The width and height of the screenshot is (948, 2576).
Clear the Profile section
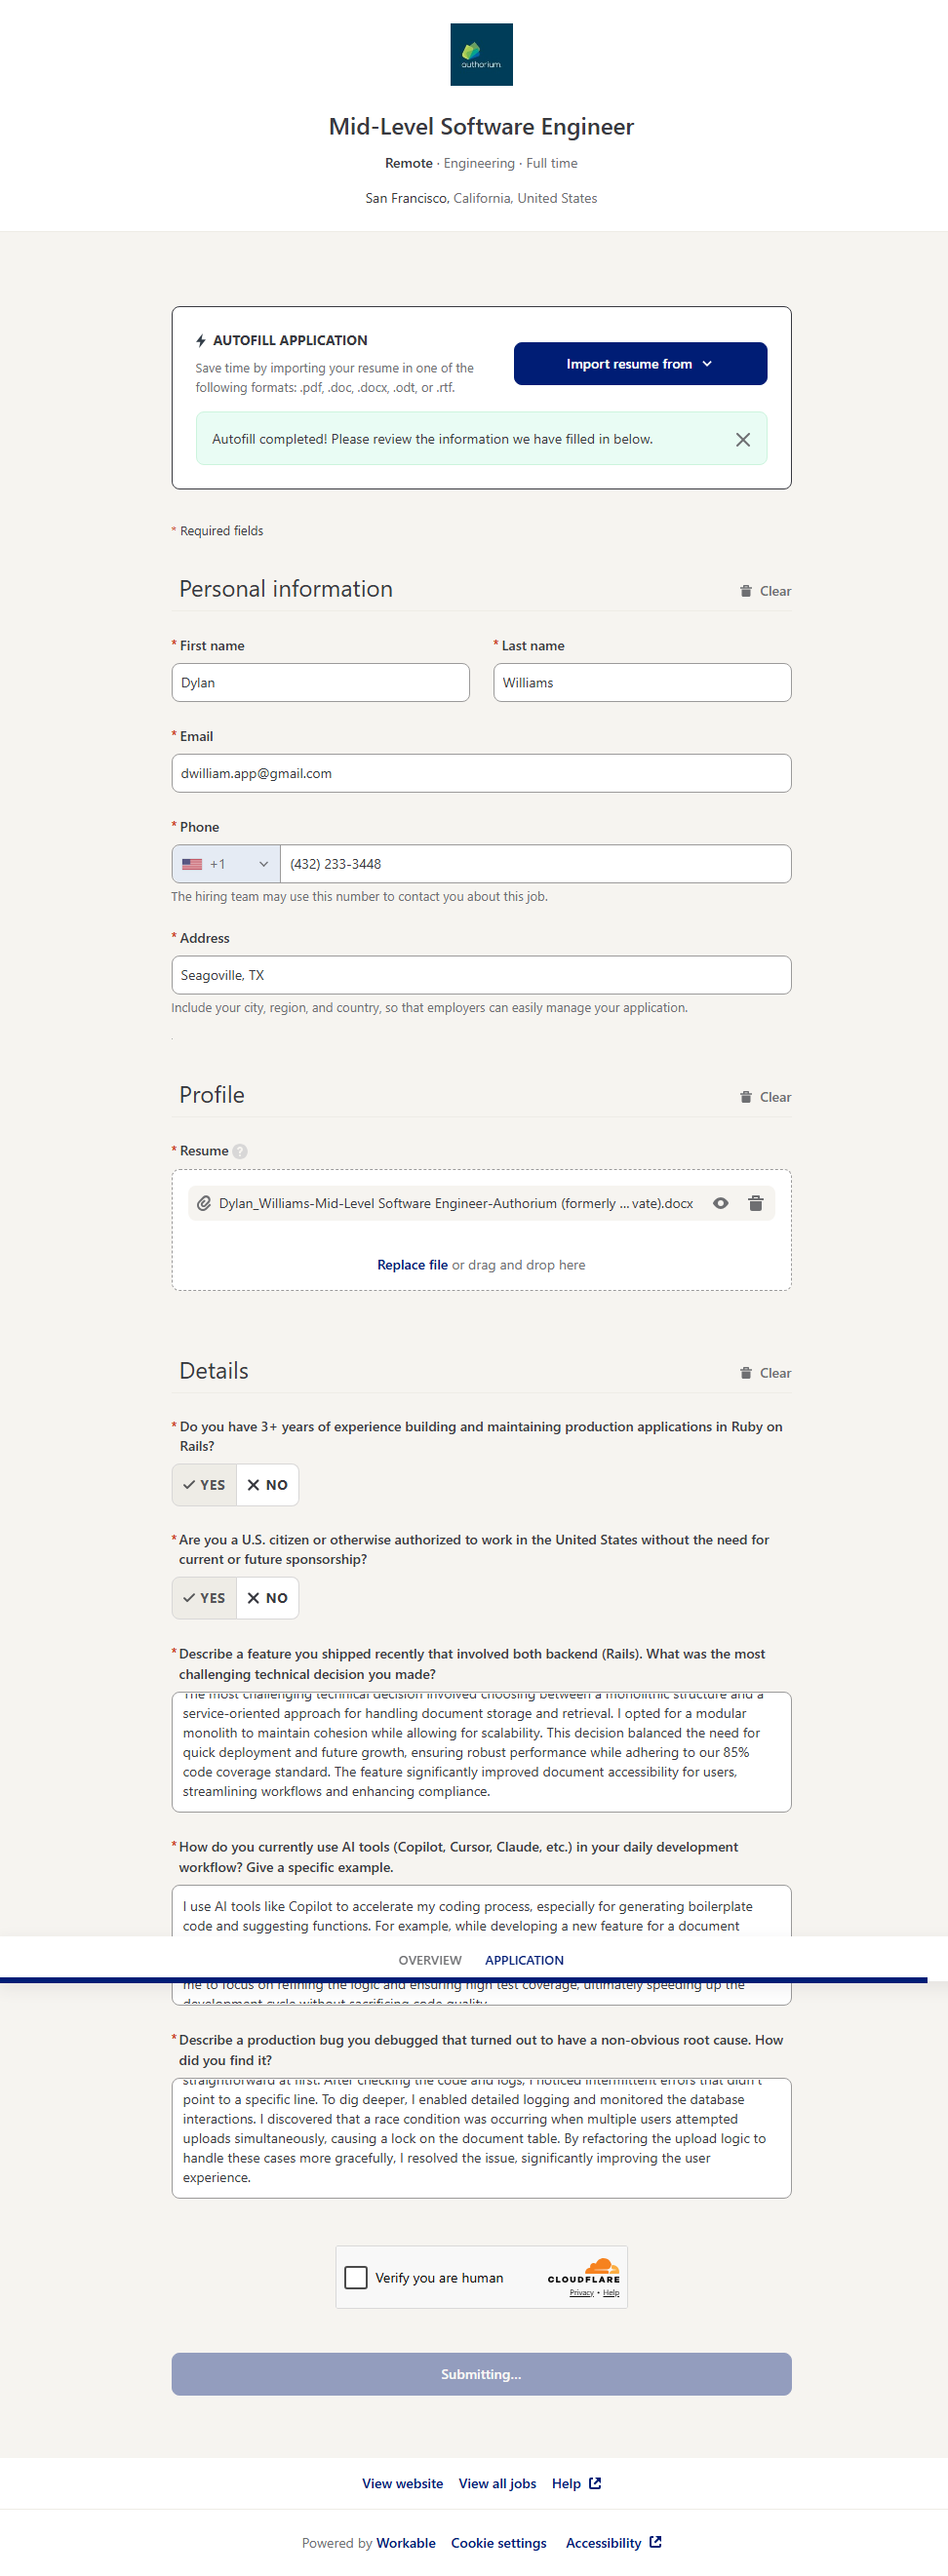pyautogui.click(x=765, y=1097)
